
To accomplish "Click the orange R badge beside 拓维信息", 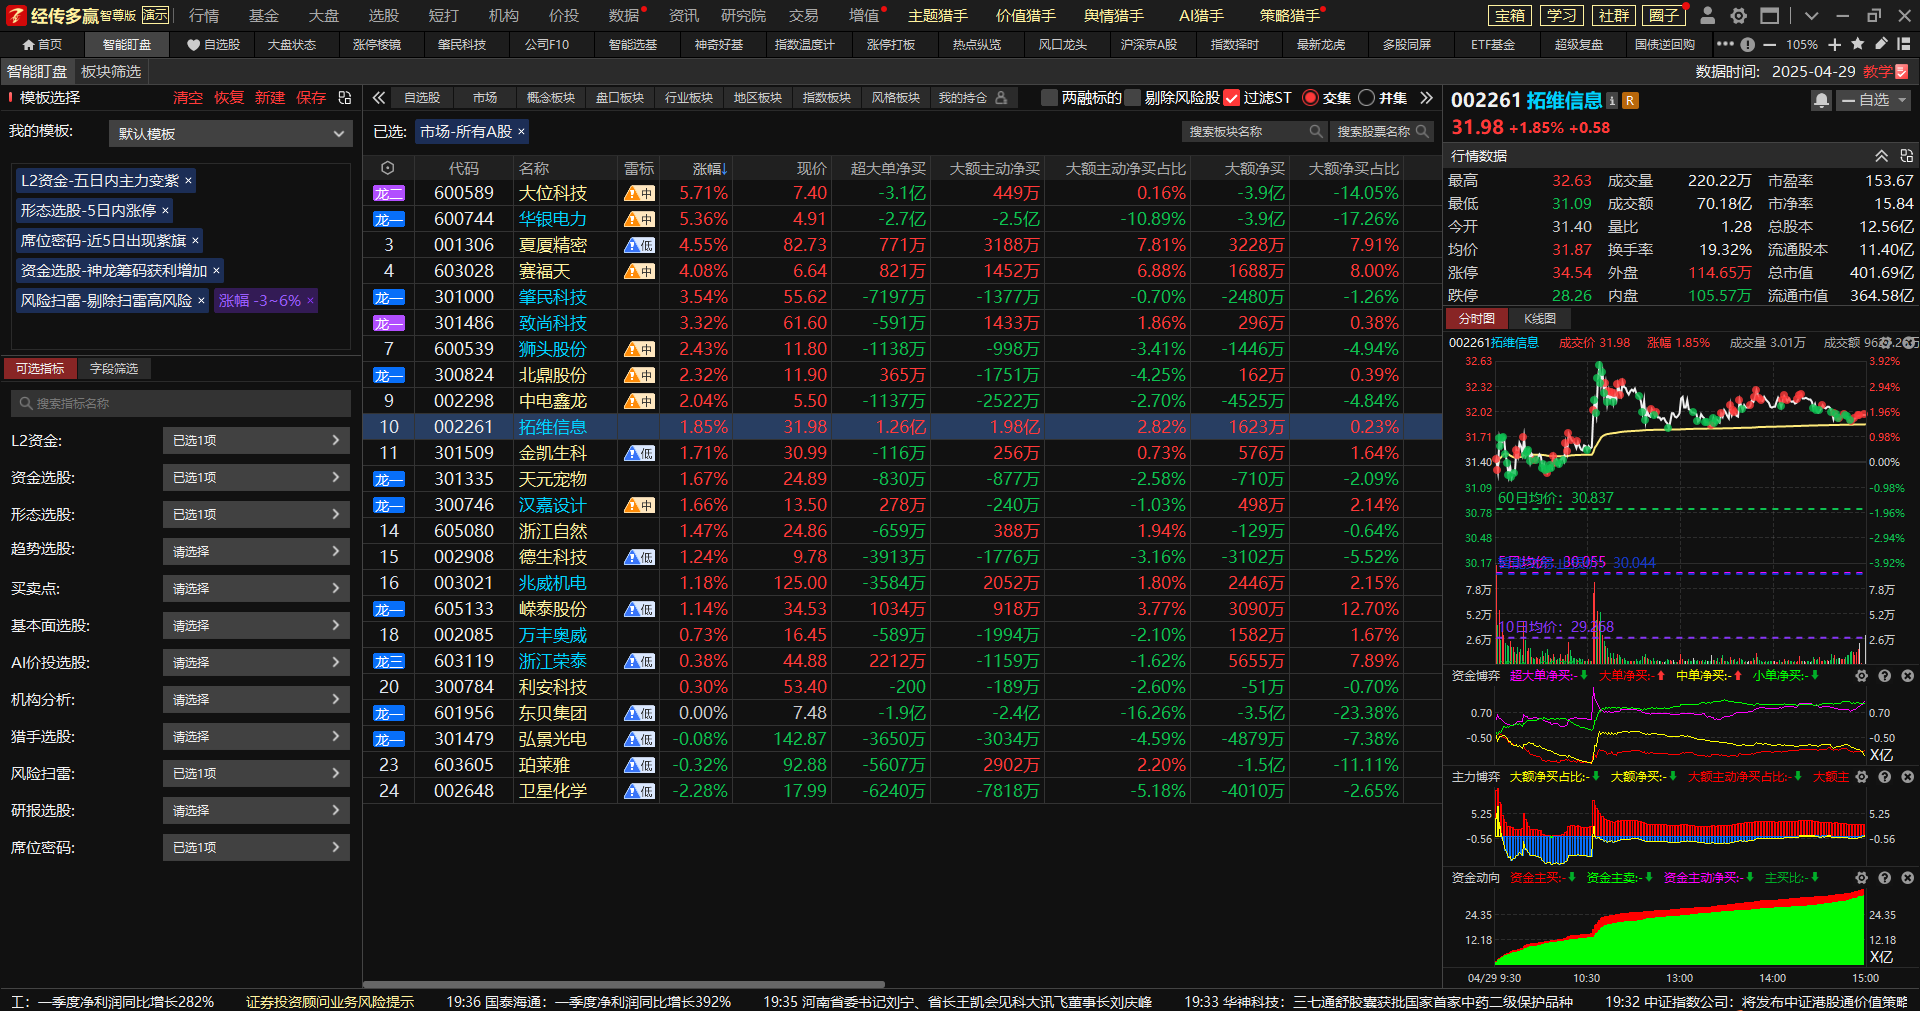I will tap(1630, 100).
